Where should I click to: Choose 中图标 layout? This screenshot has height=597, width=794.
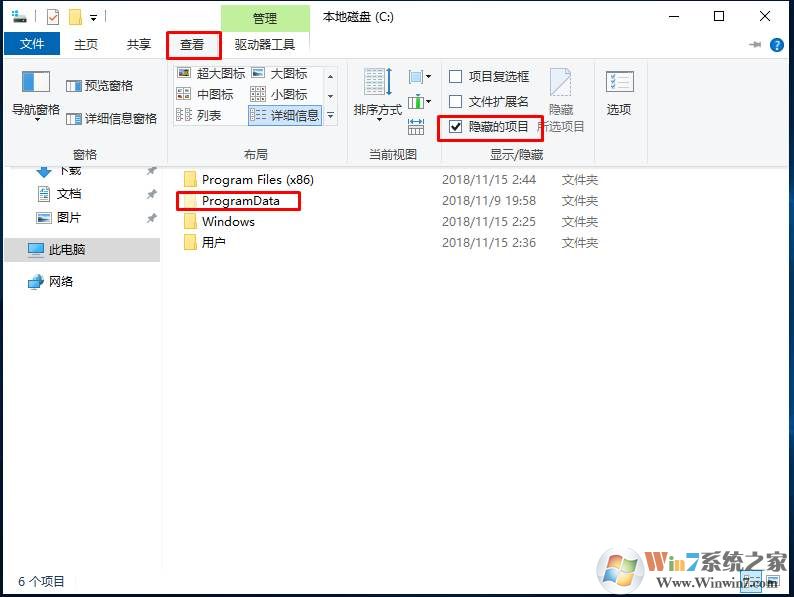[205, 94]
